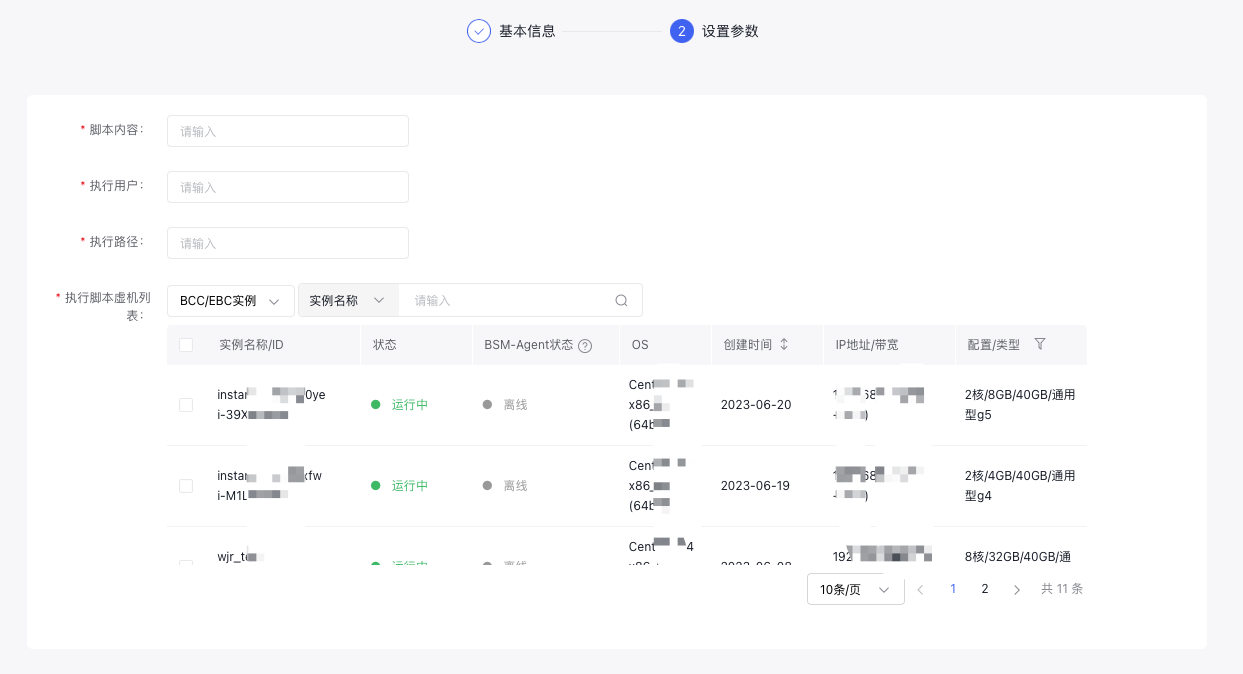Focus the 执行路径 input field
1243x674 pixels.
click(288, 243)
